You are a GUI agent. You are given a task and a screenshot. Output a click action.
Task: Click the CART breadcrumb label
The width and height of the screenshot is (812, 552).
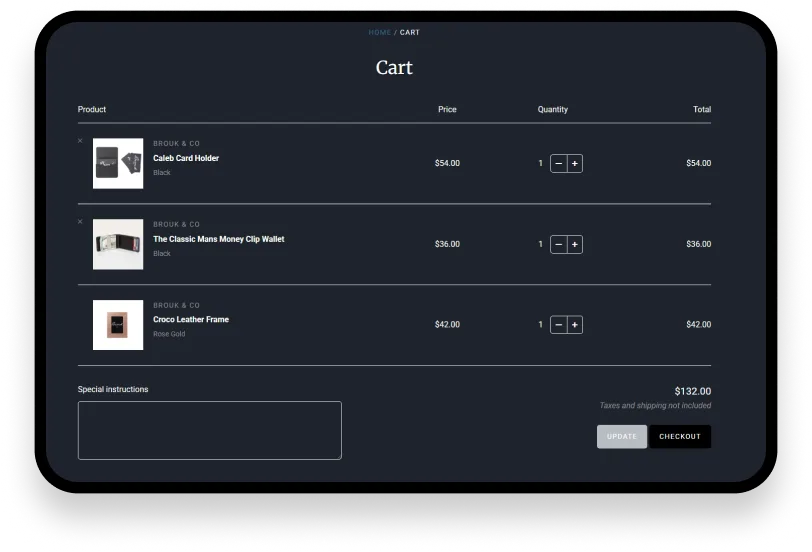tap(410, 32)
